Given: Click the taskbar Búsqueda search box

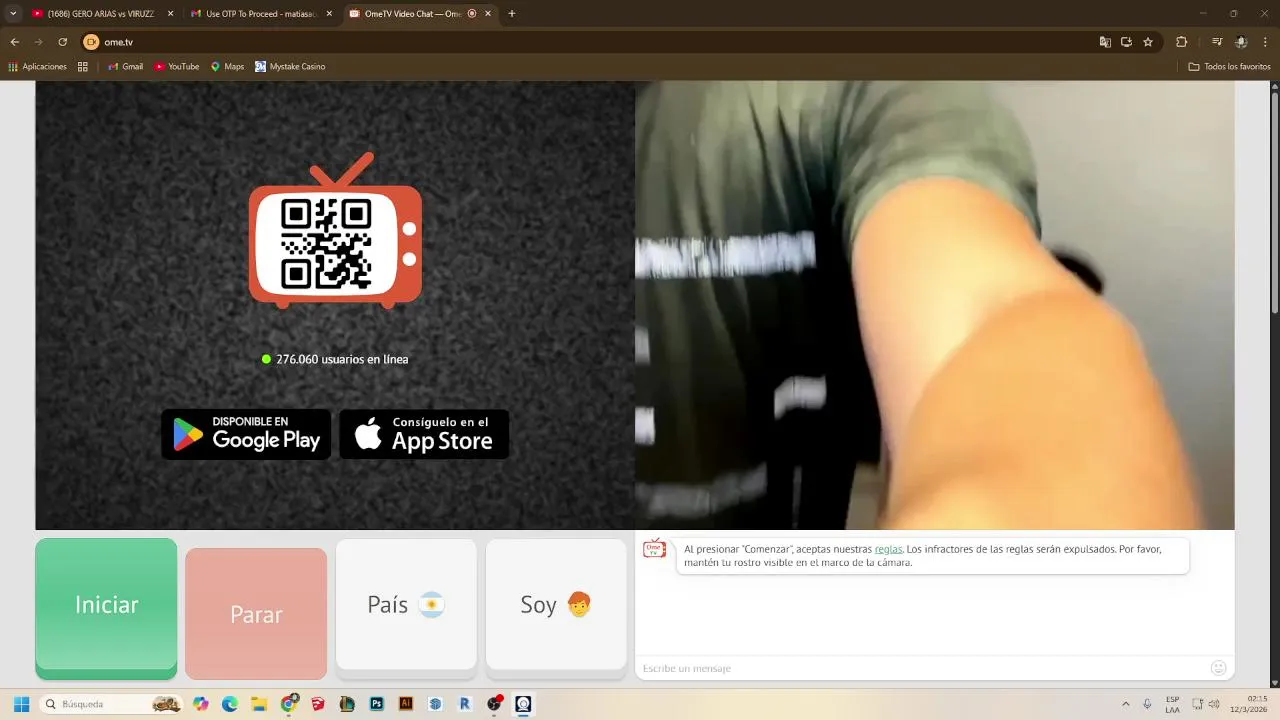Looking at the screenshot, I should (x=111, y=704).
